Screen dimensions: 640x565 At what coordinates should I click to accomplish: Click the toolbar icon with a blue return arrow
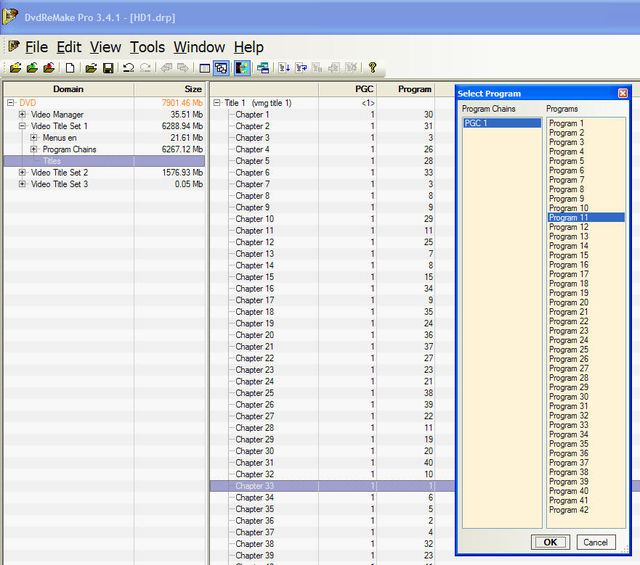click(301, 68)
